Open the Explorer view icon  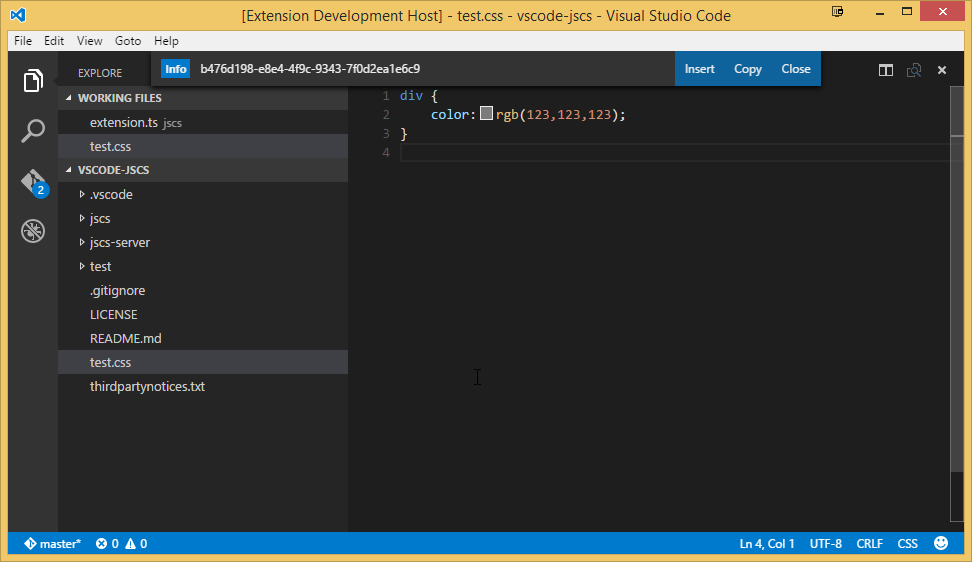[33, 81]
